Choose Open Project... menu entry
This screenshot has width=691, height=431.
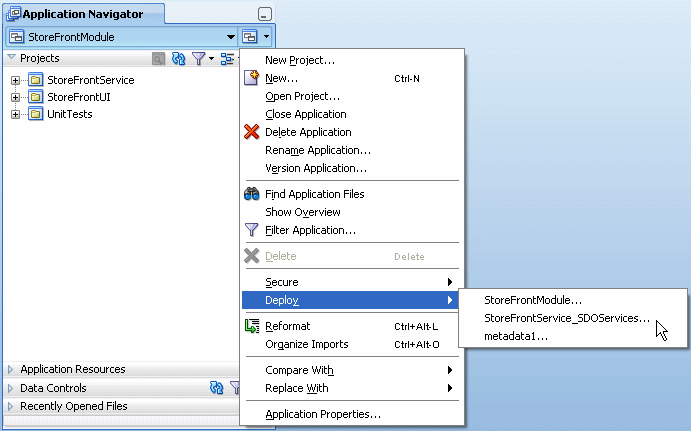click(x=353, y=97)
